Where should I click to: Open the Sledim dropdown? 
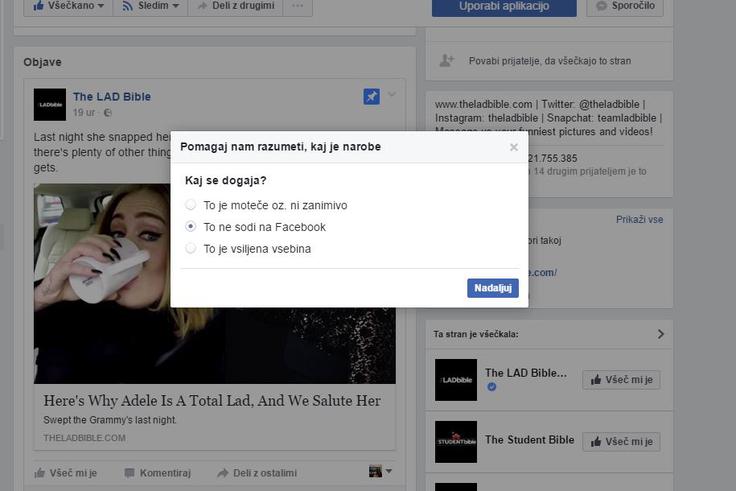150,6
